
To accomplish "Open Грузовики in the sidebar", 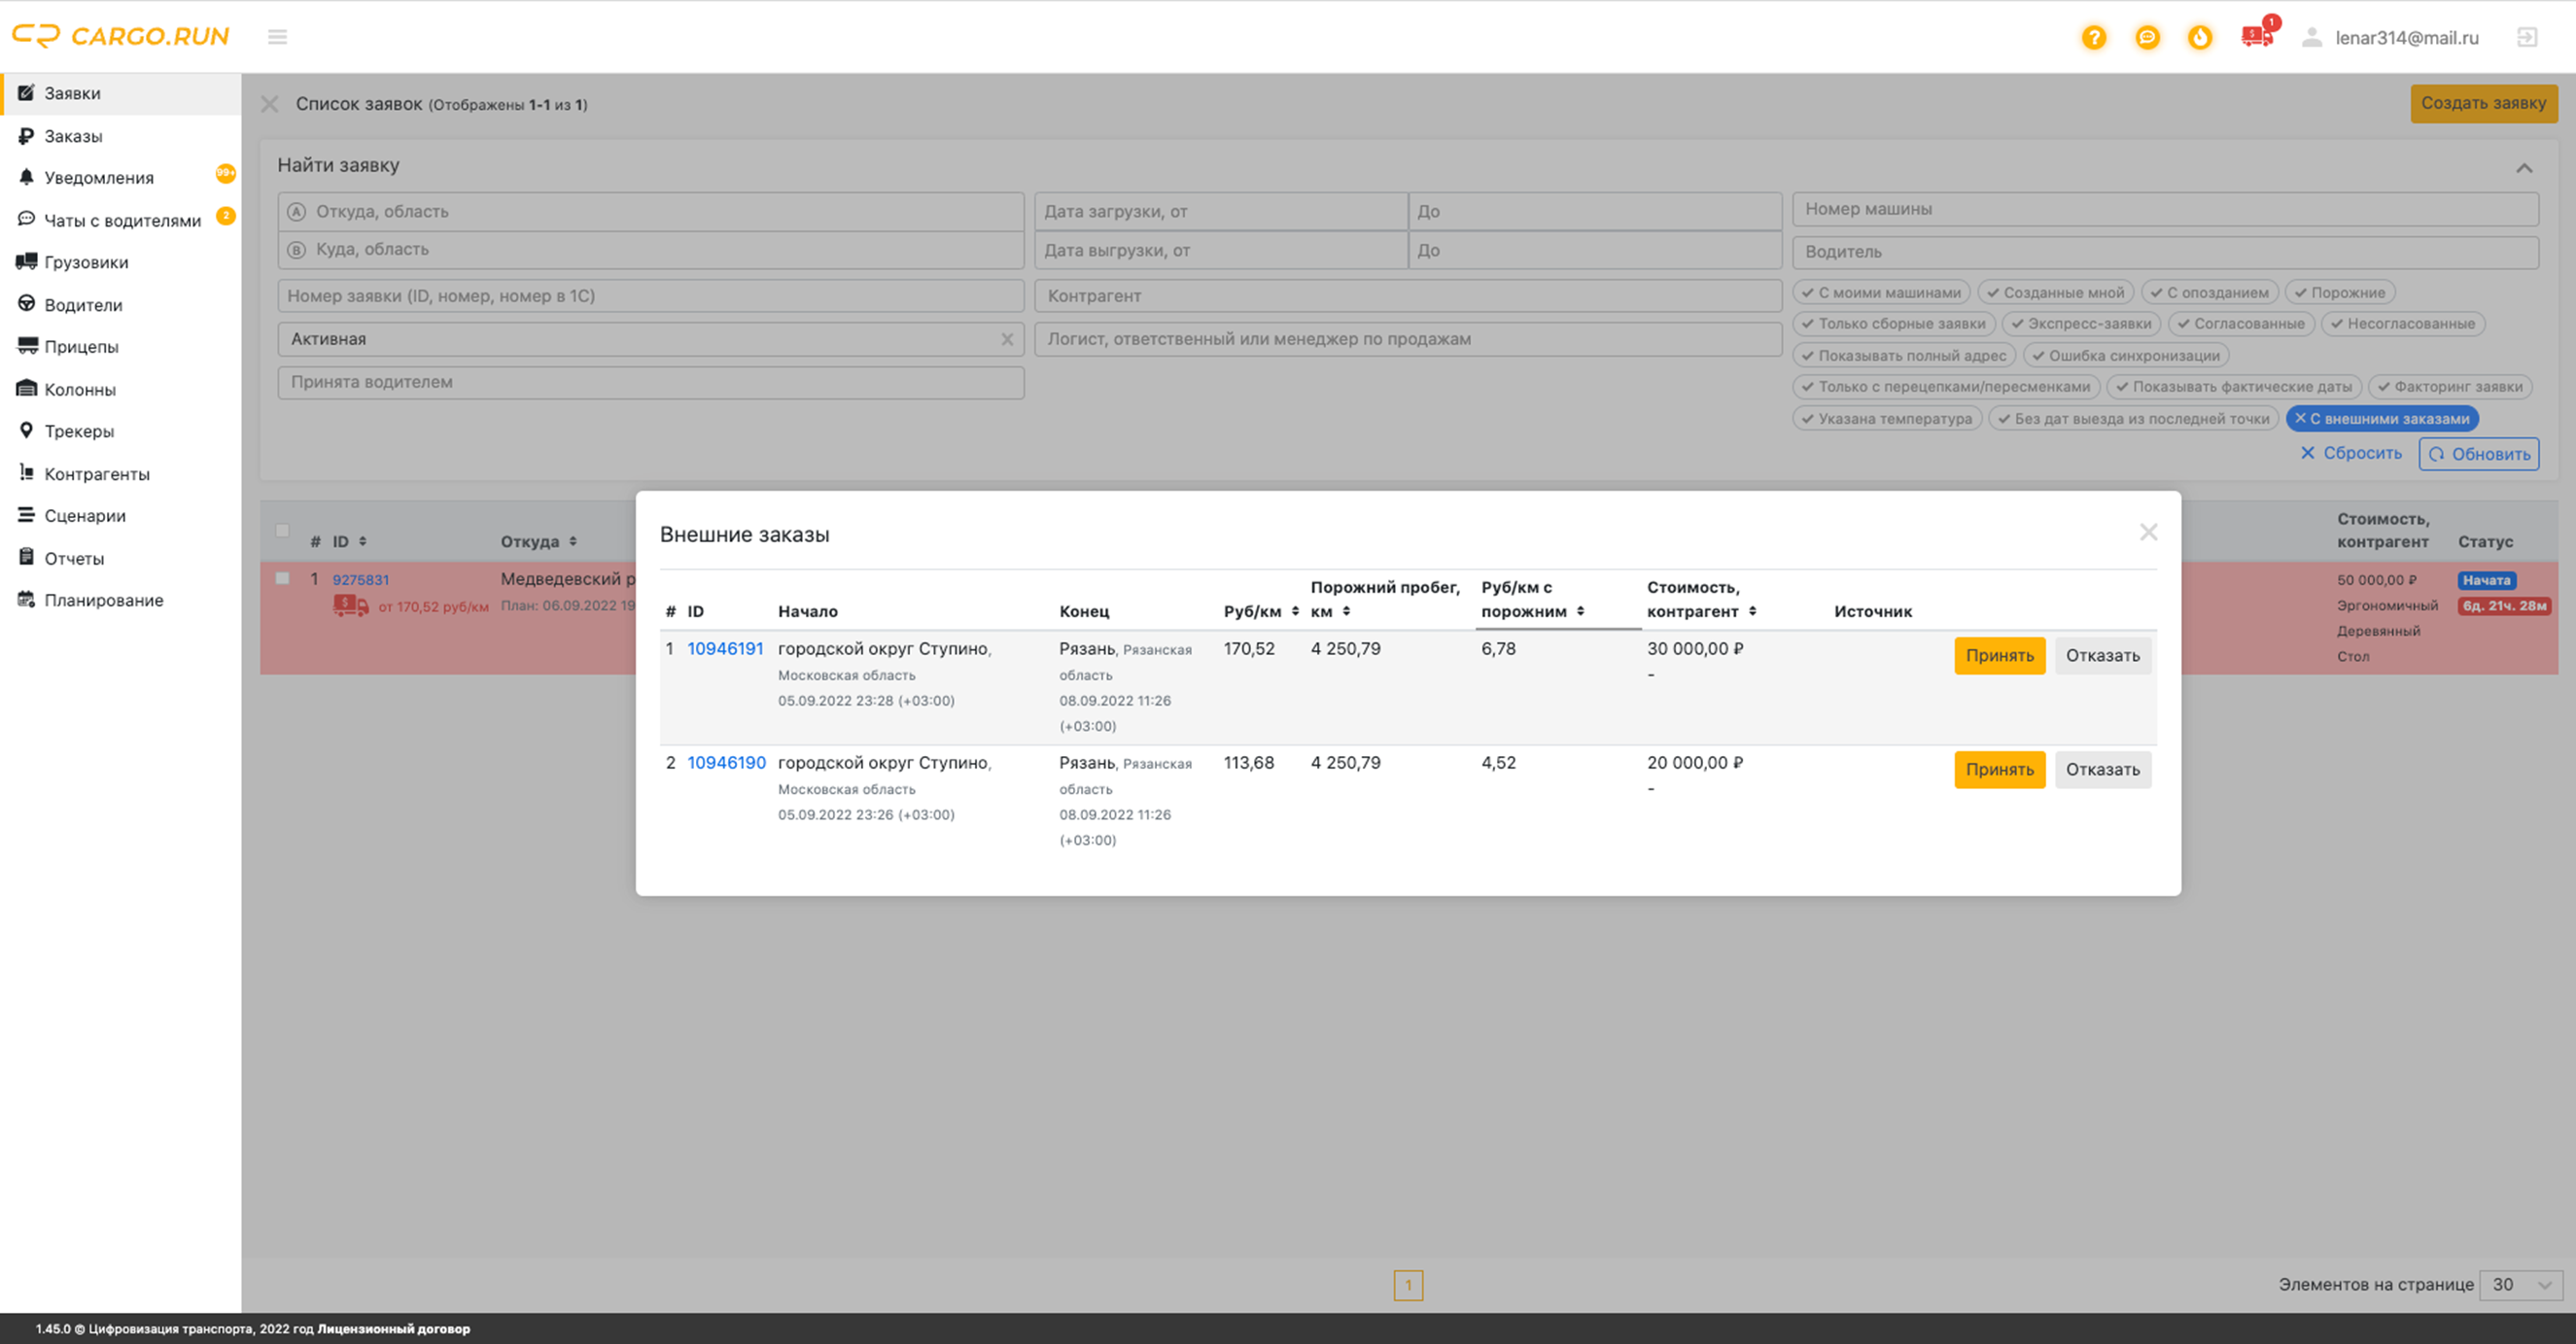I will point(86,262).
